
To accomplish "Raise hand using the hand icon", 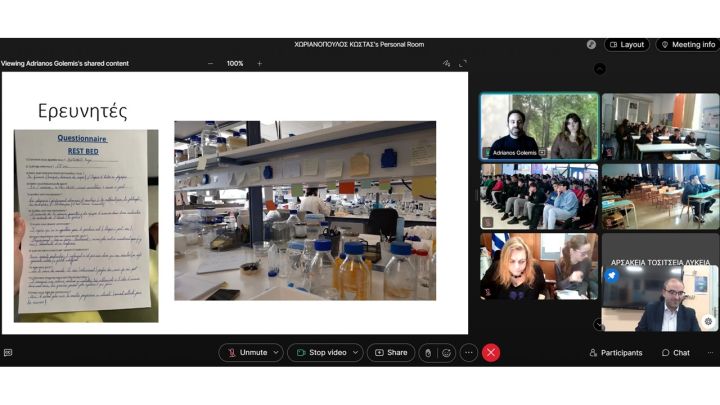I will [427, 352].
